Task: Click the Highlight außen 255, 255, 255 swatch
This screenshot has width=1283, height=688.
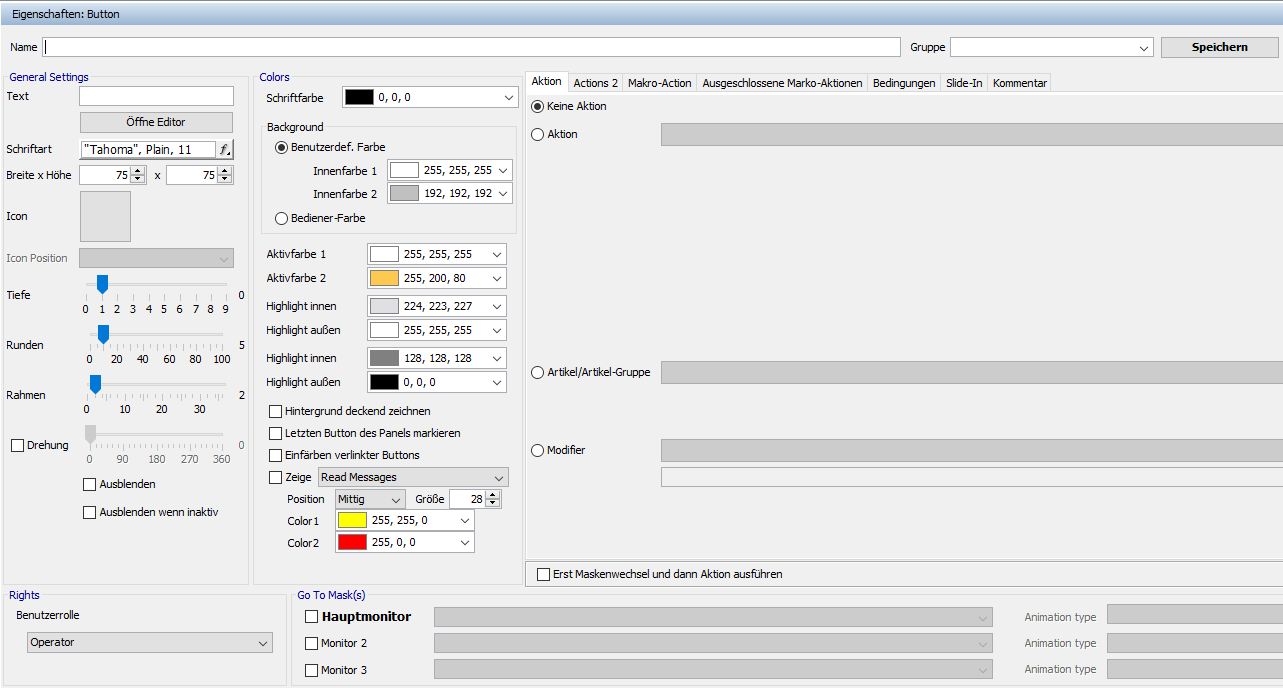Action: coord(384,330)
